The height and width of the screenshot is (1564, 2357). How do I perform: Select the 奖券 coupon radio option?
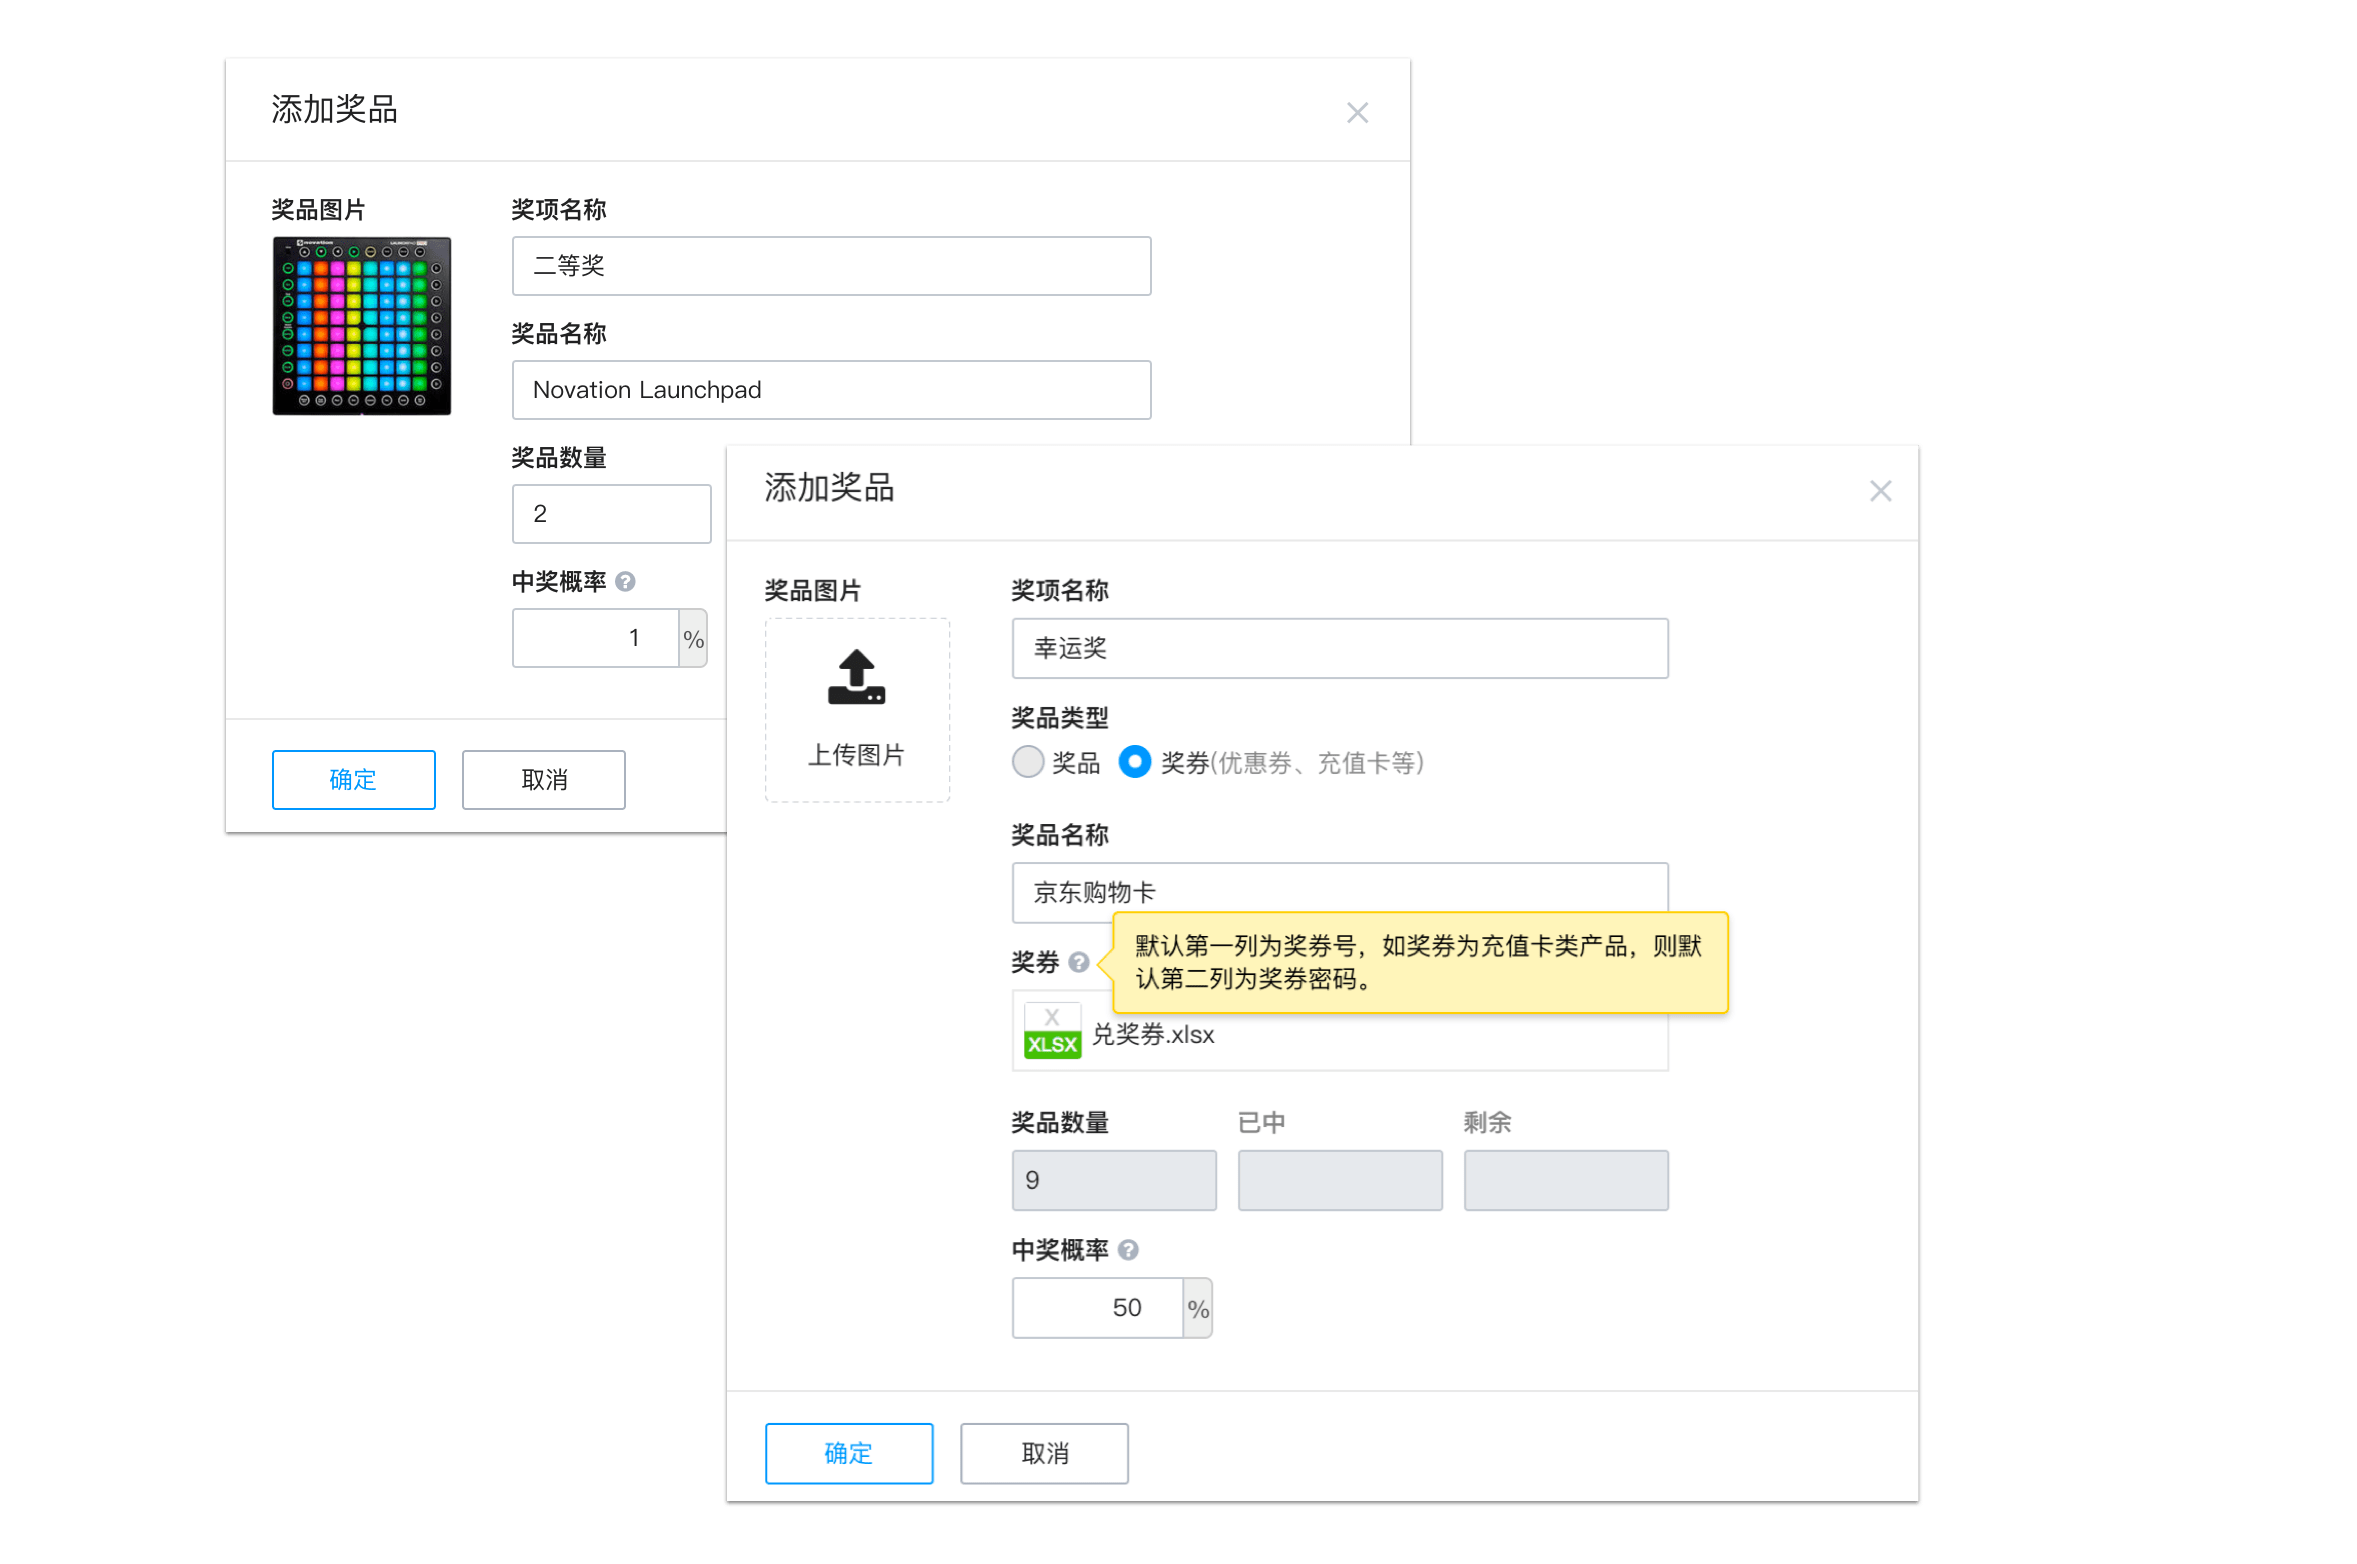coord(1134,762)
